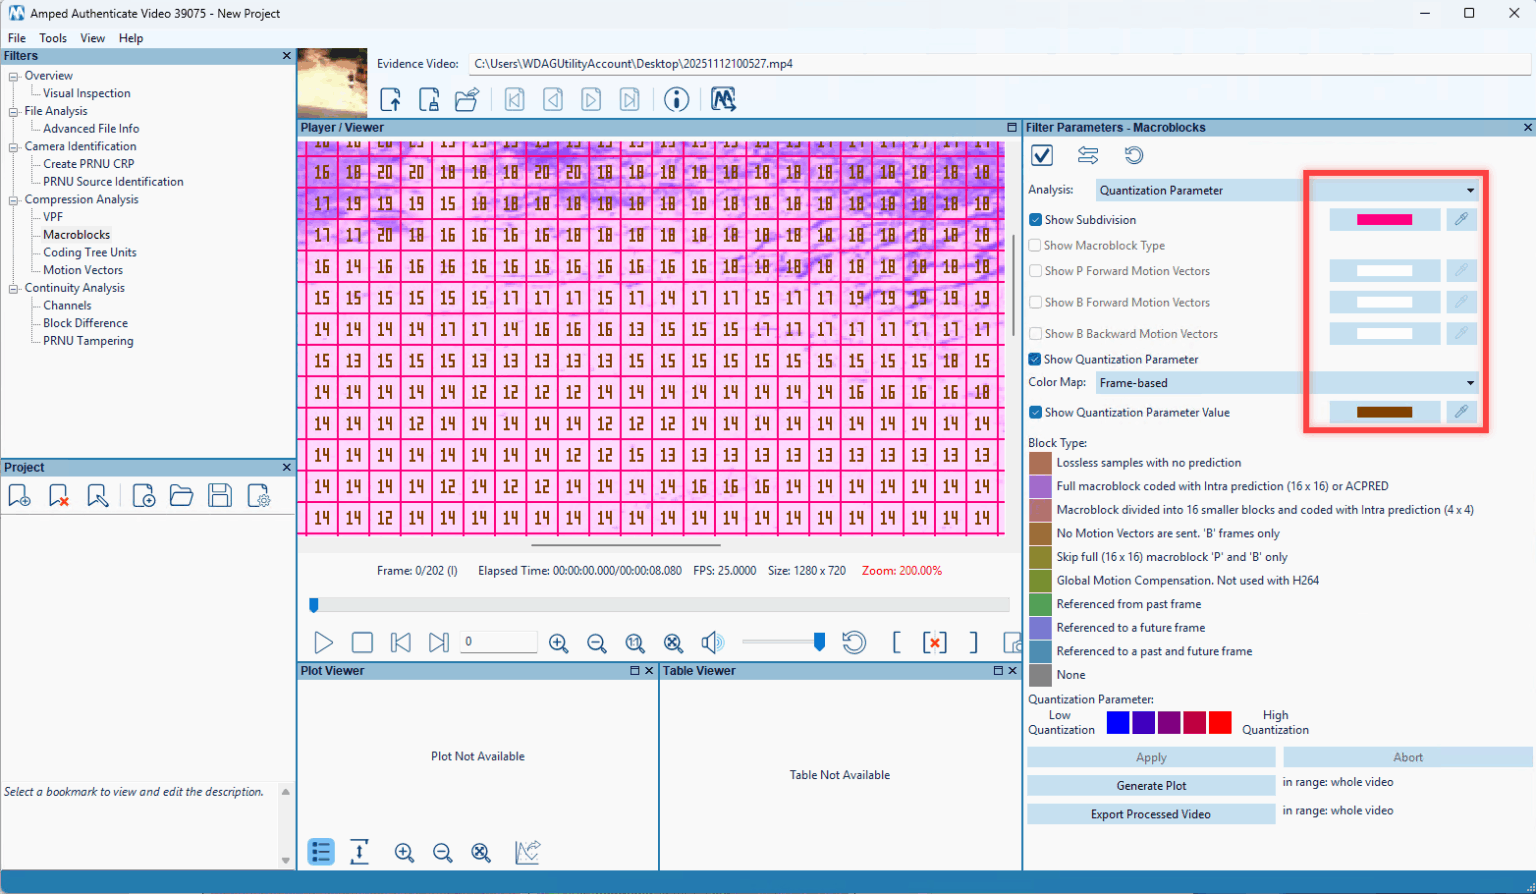Click the edit bookmark icon in Project
This screenshot has height=894, width=1536.
(x=97, y=496)
